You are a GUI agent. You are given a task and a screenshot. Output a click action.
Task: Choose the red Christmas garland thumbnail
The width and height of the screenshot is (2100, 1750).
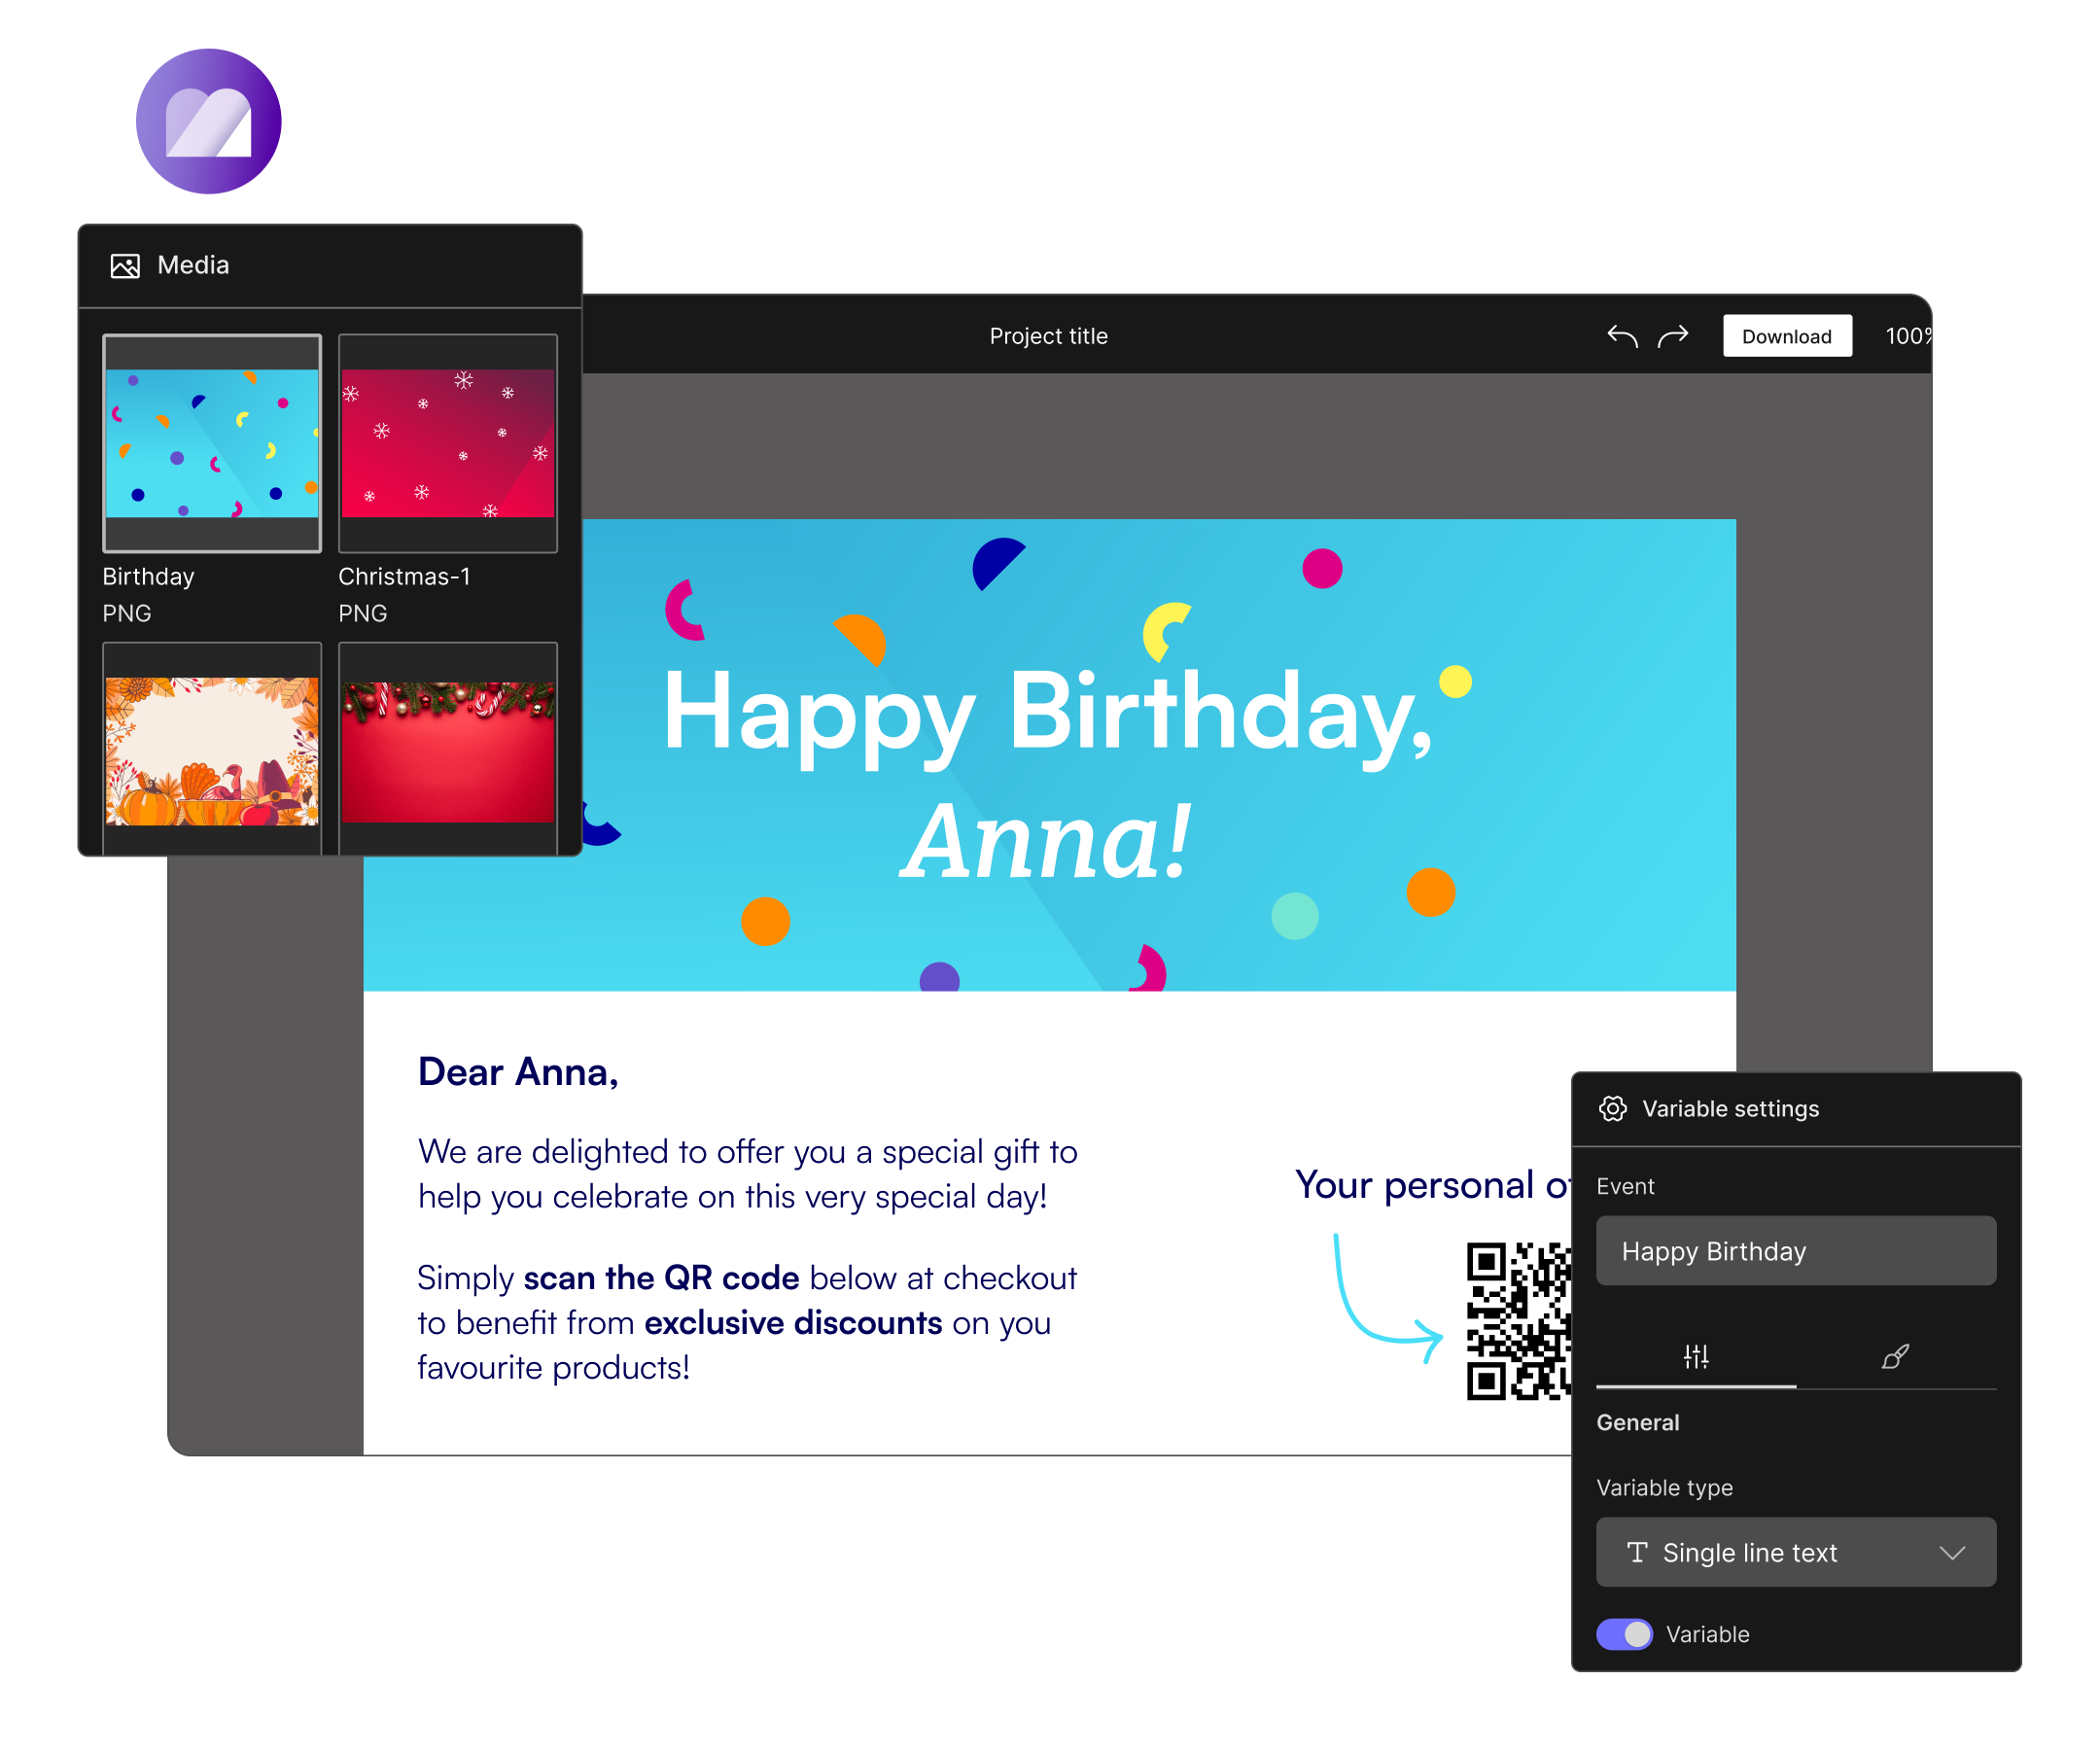(447, 751)
